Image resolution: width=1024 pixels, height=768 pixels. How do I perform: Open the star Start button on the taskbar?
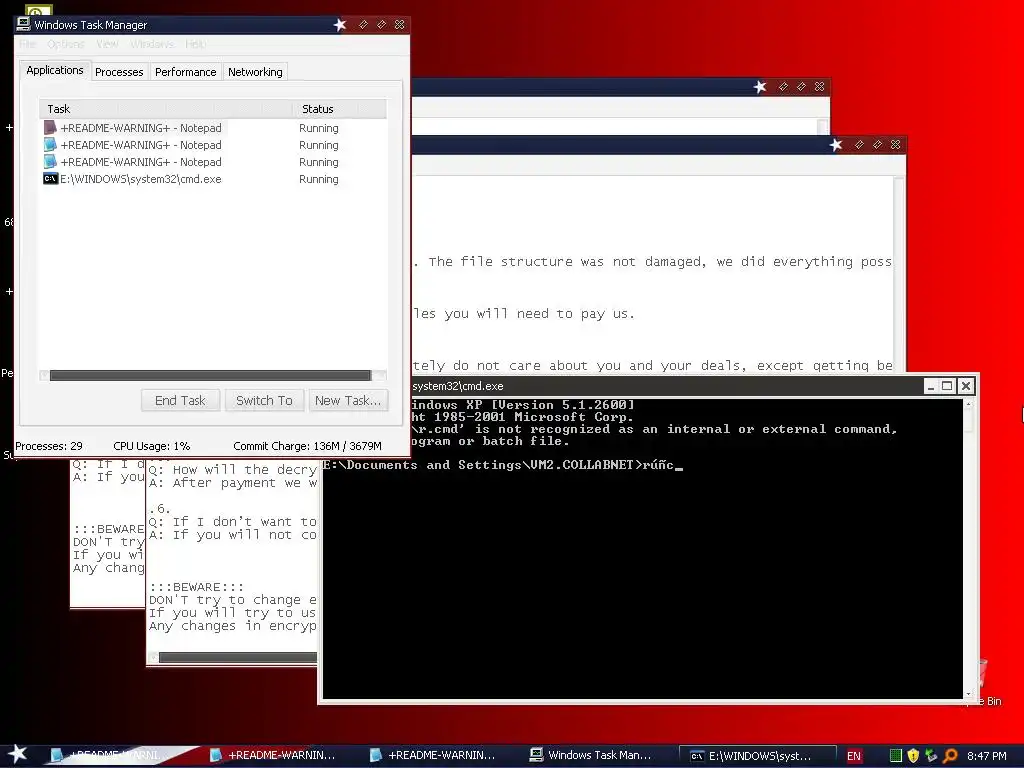pyautogui.click(x=18, y=754)
